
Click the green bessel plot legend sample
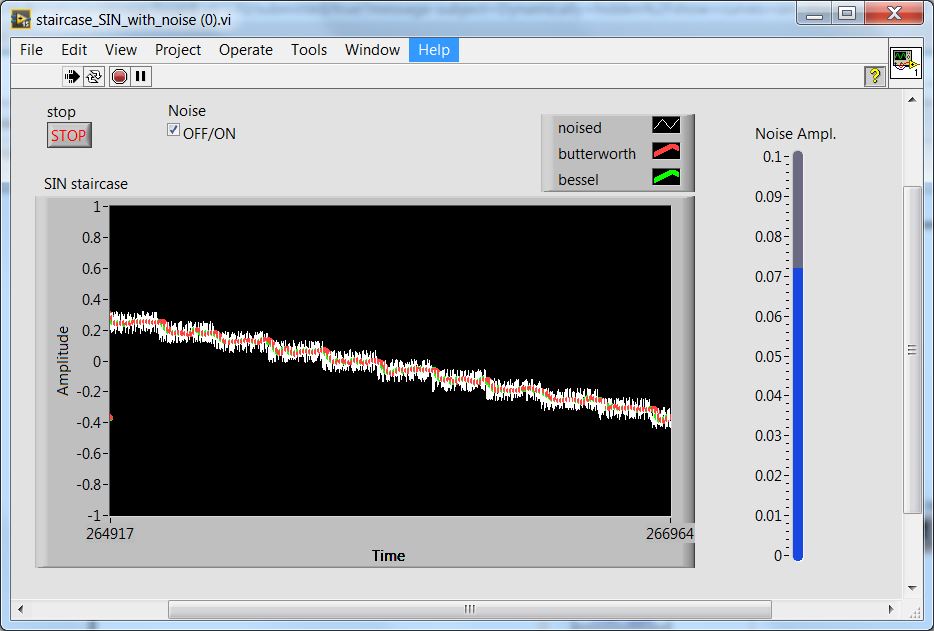[x=666, y=177]
